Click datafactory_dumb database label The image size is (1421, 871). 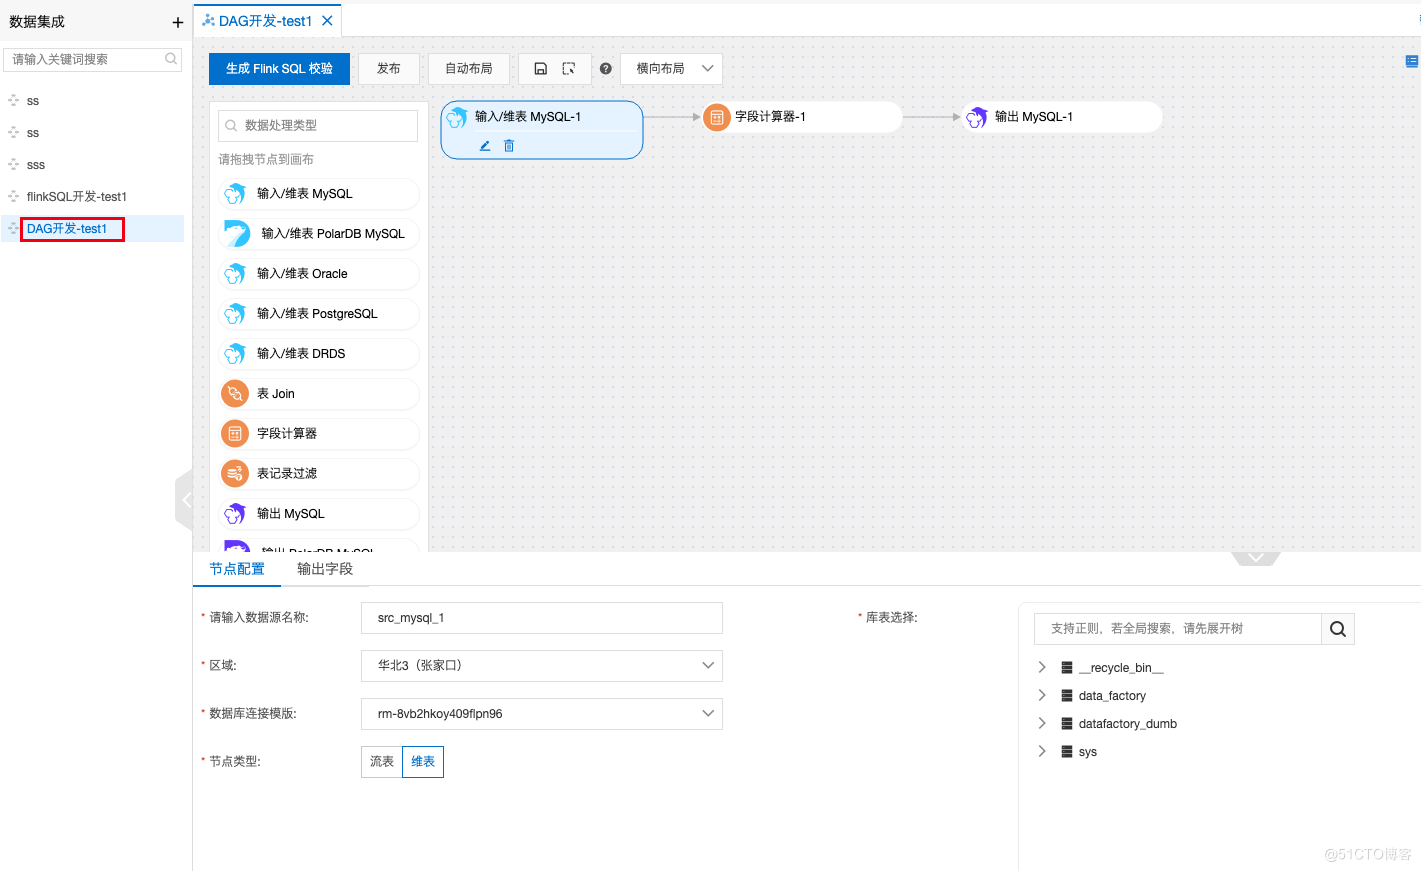[1127, 724]
